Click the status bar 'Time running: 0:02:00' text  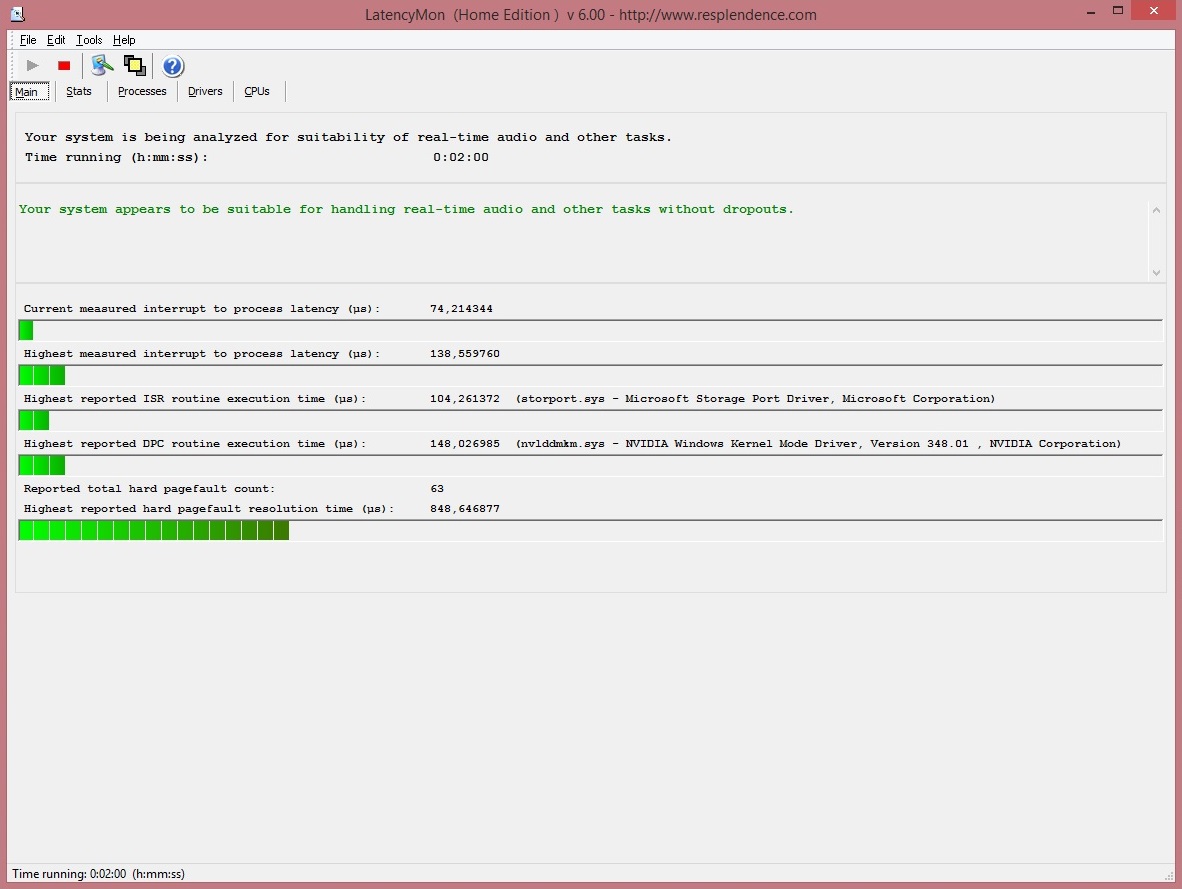point(98,873)
